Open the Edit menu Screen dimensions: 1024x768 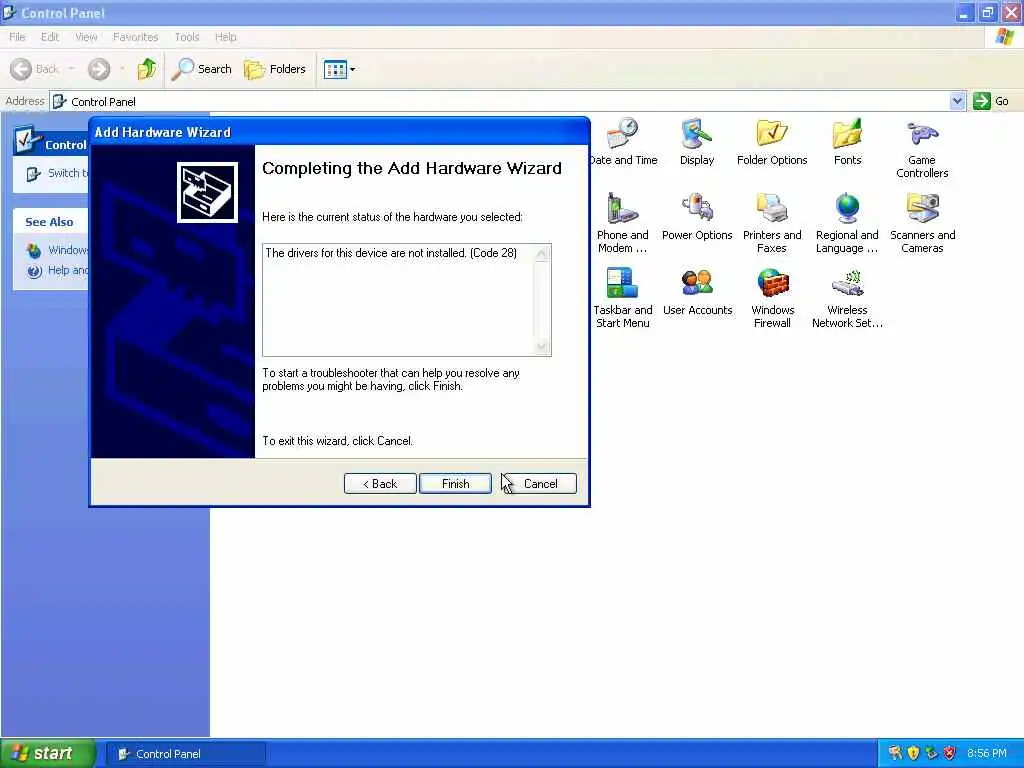point(50,37)
